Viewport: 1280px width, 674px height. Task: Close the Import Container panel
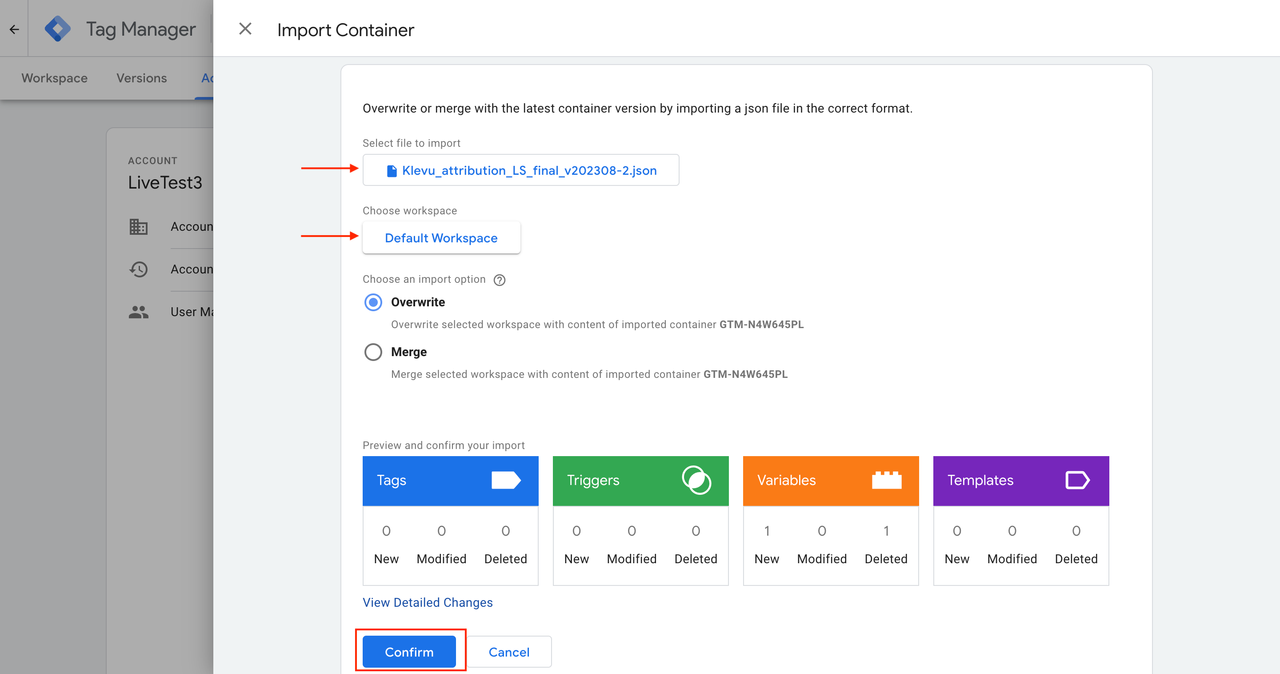tap(245, 29)
